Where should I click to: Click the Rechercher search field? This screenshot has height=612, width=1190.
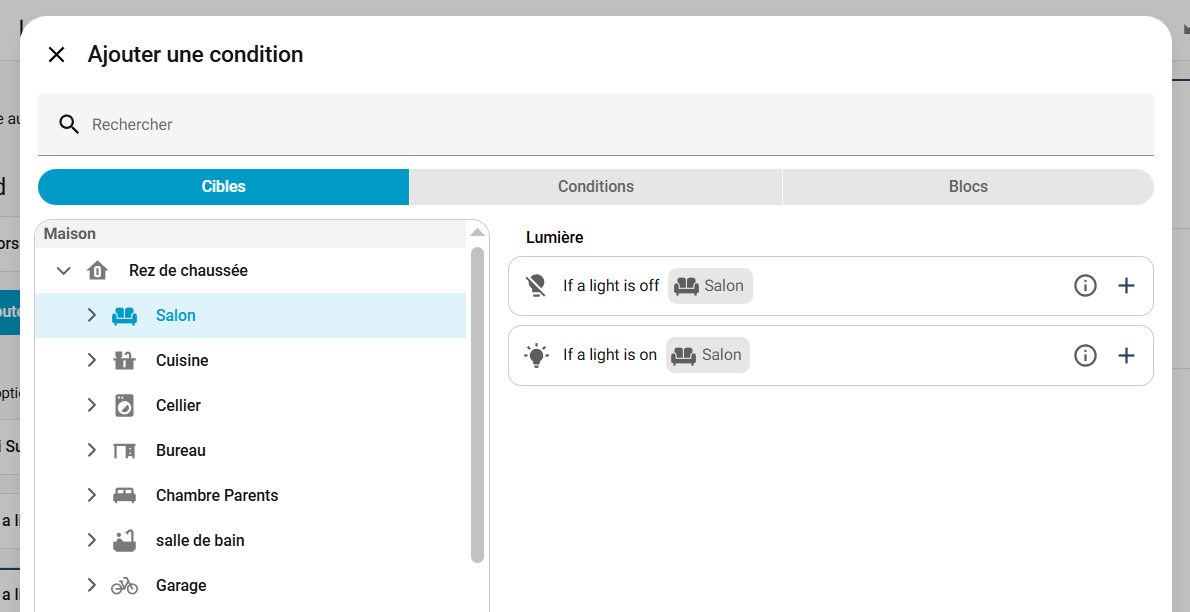tap(600, 125)
